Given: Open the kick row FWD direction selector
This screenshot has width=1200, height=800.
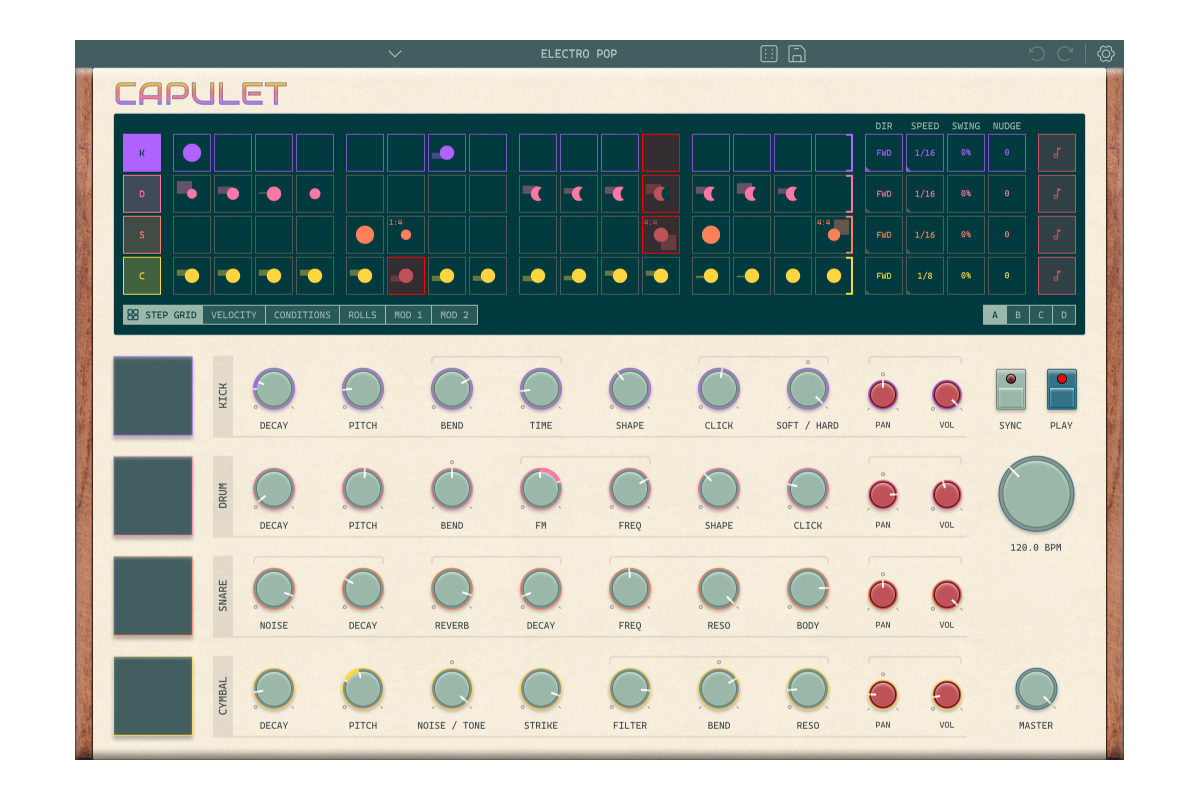Looking at the screenshot, I should (884, 153).
